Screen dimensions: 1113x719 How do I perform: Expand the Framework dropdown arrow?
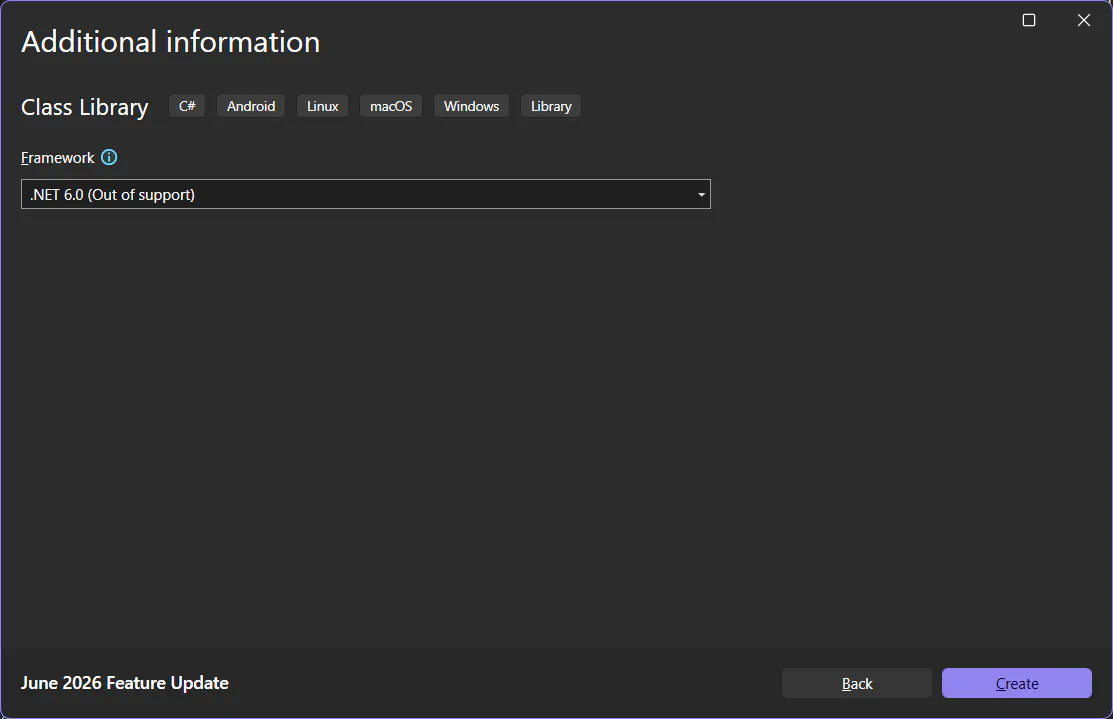(701, 194)
